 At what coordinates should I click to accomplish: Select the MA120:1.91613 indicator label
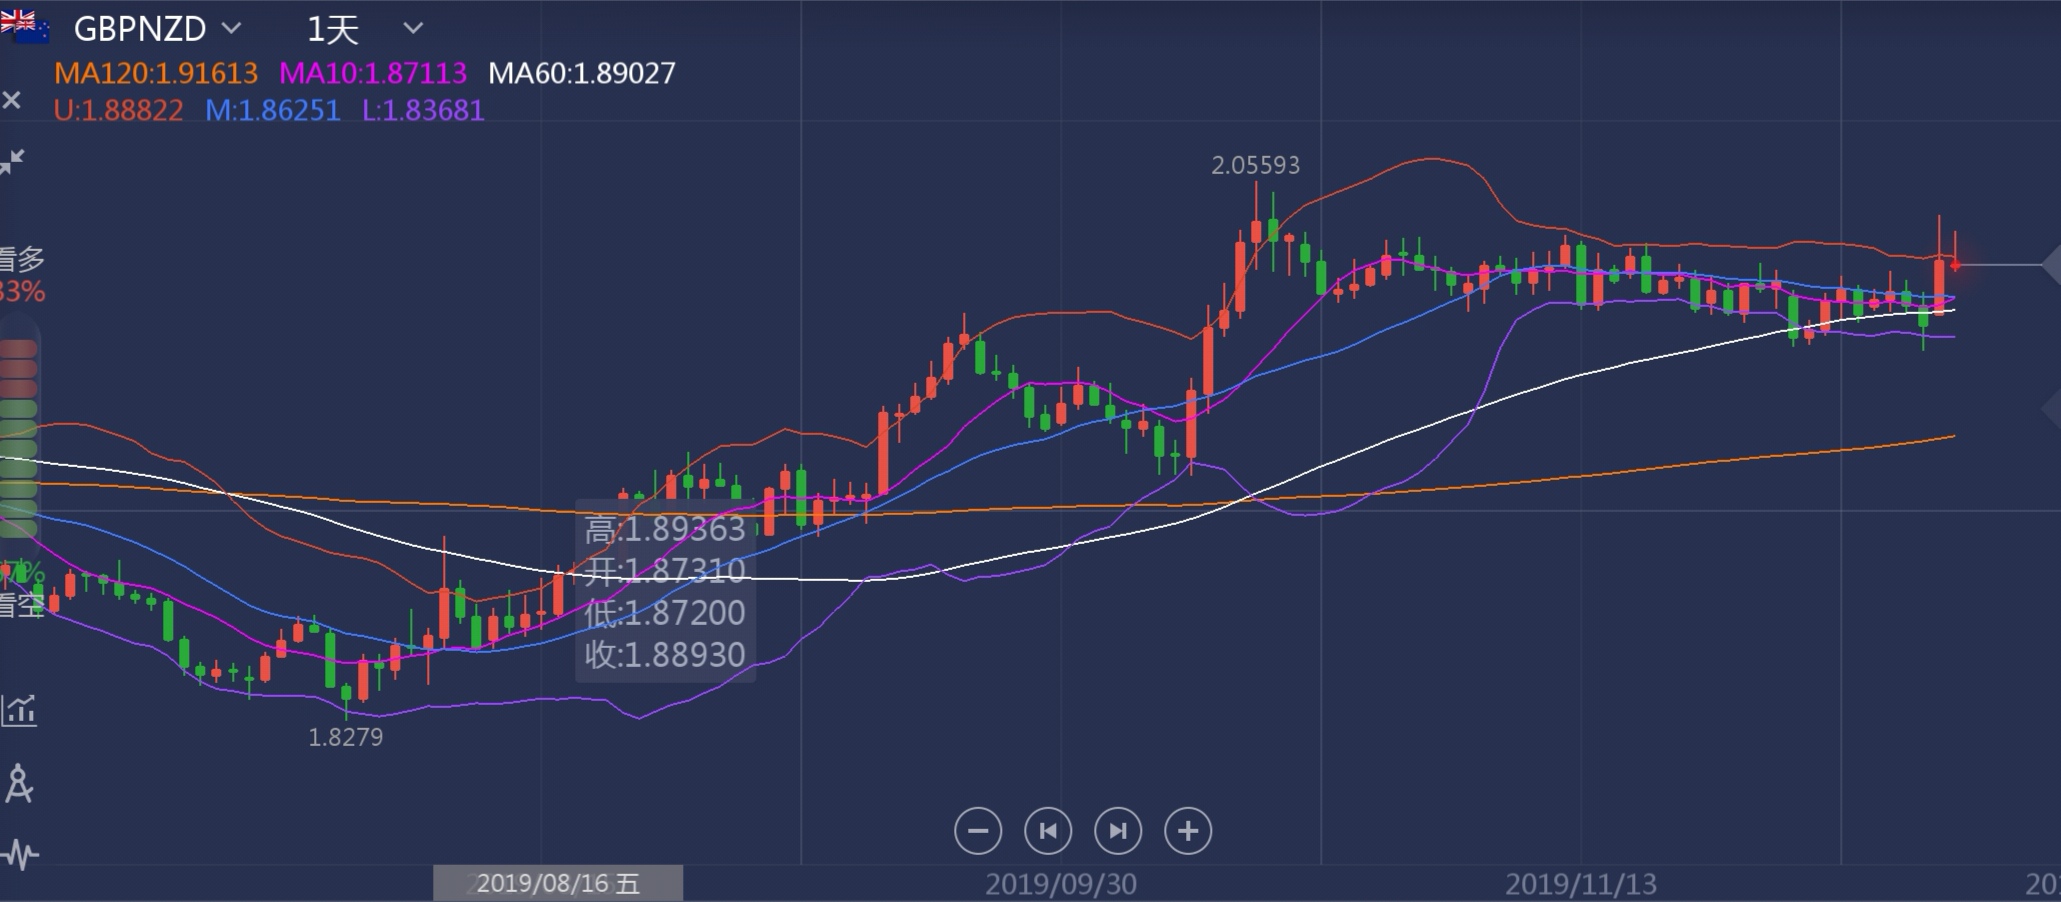156,73
